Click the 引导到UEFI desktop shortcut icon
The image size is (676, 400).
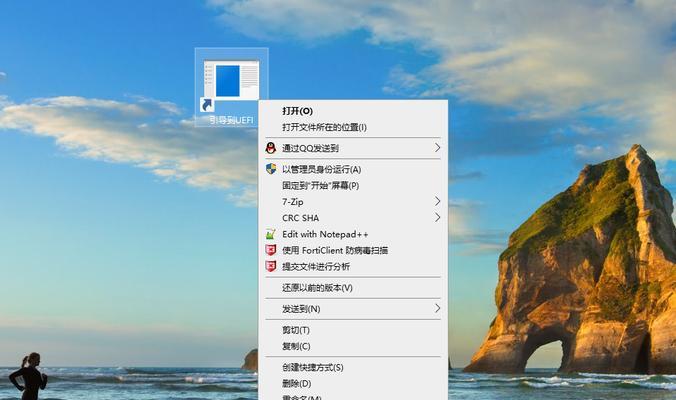pos(230,87)
